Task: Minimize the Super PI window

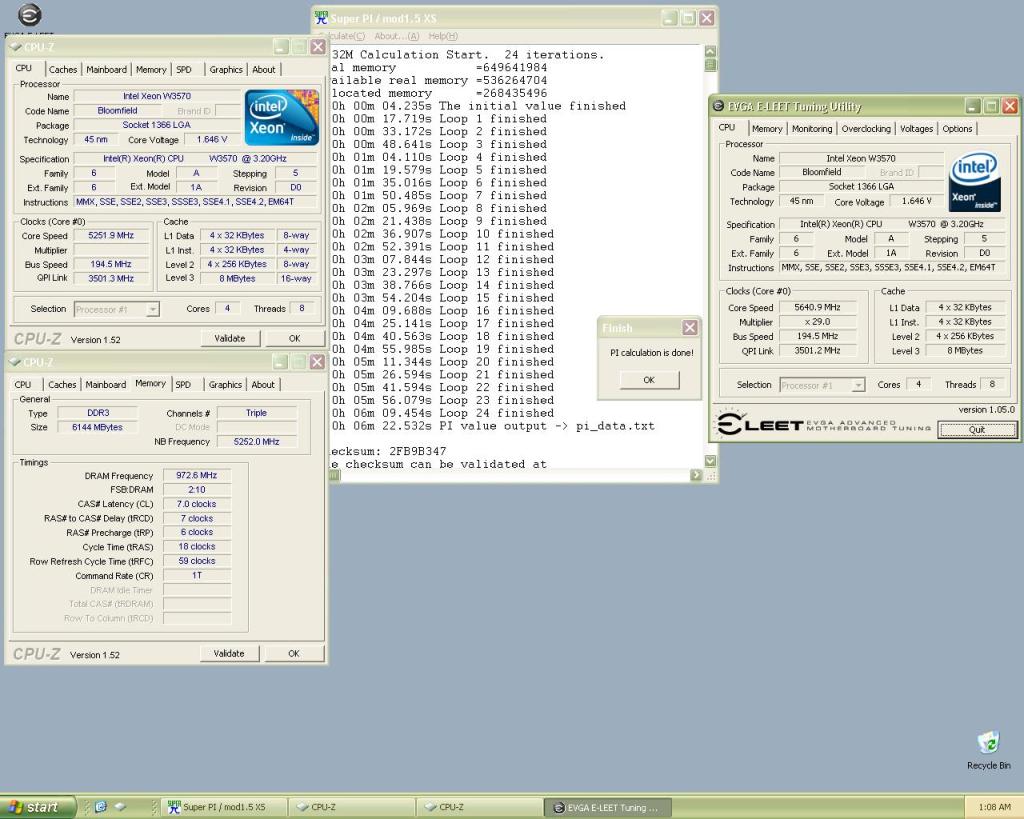Action: [669, 18]
